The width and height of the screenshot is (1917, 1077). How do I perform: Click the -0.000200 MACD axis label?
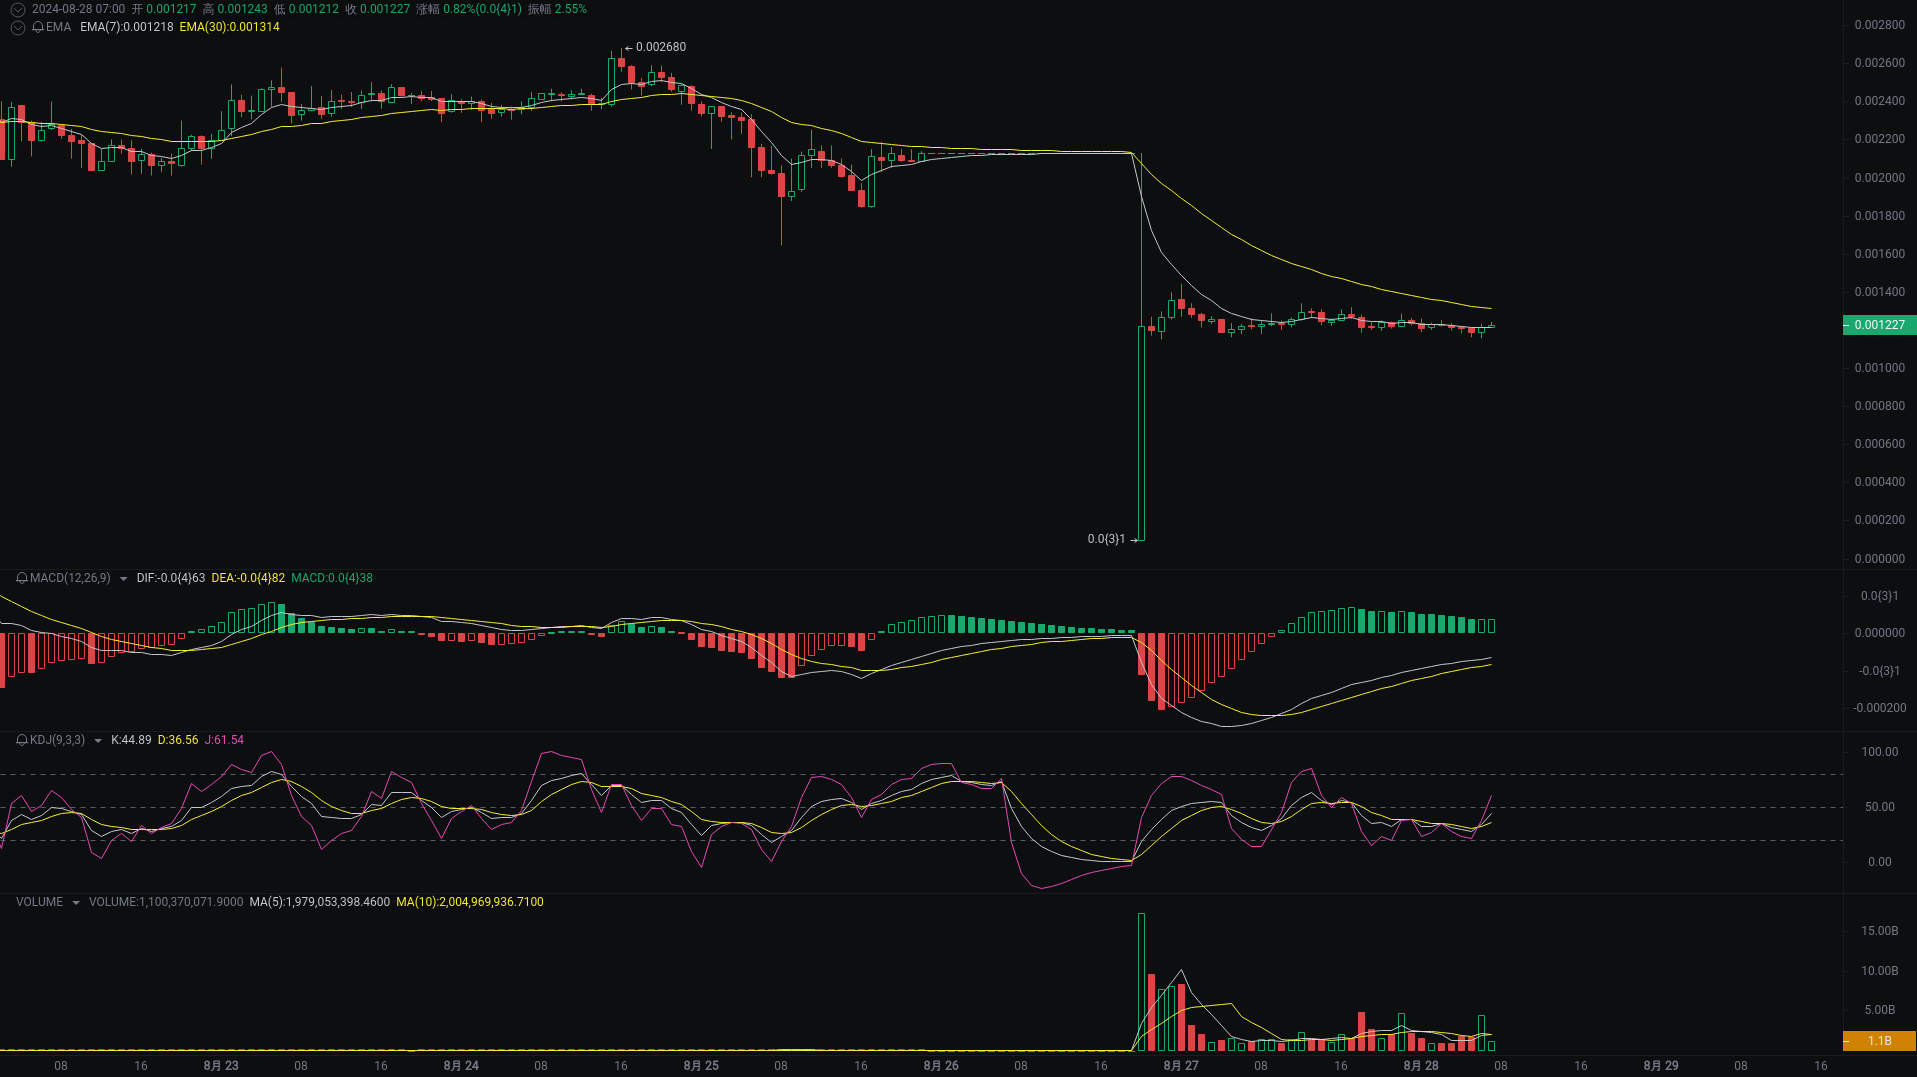tap(1879, 708)
